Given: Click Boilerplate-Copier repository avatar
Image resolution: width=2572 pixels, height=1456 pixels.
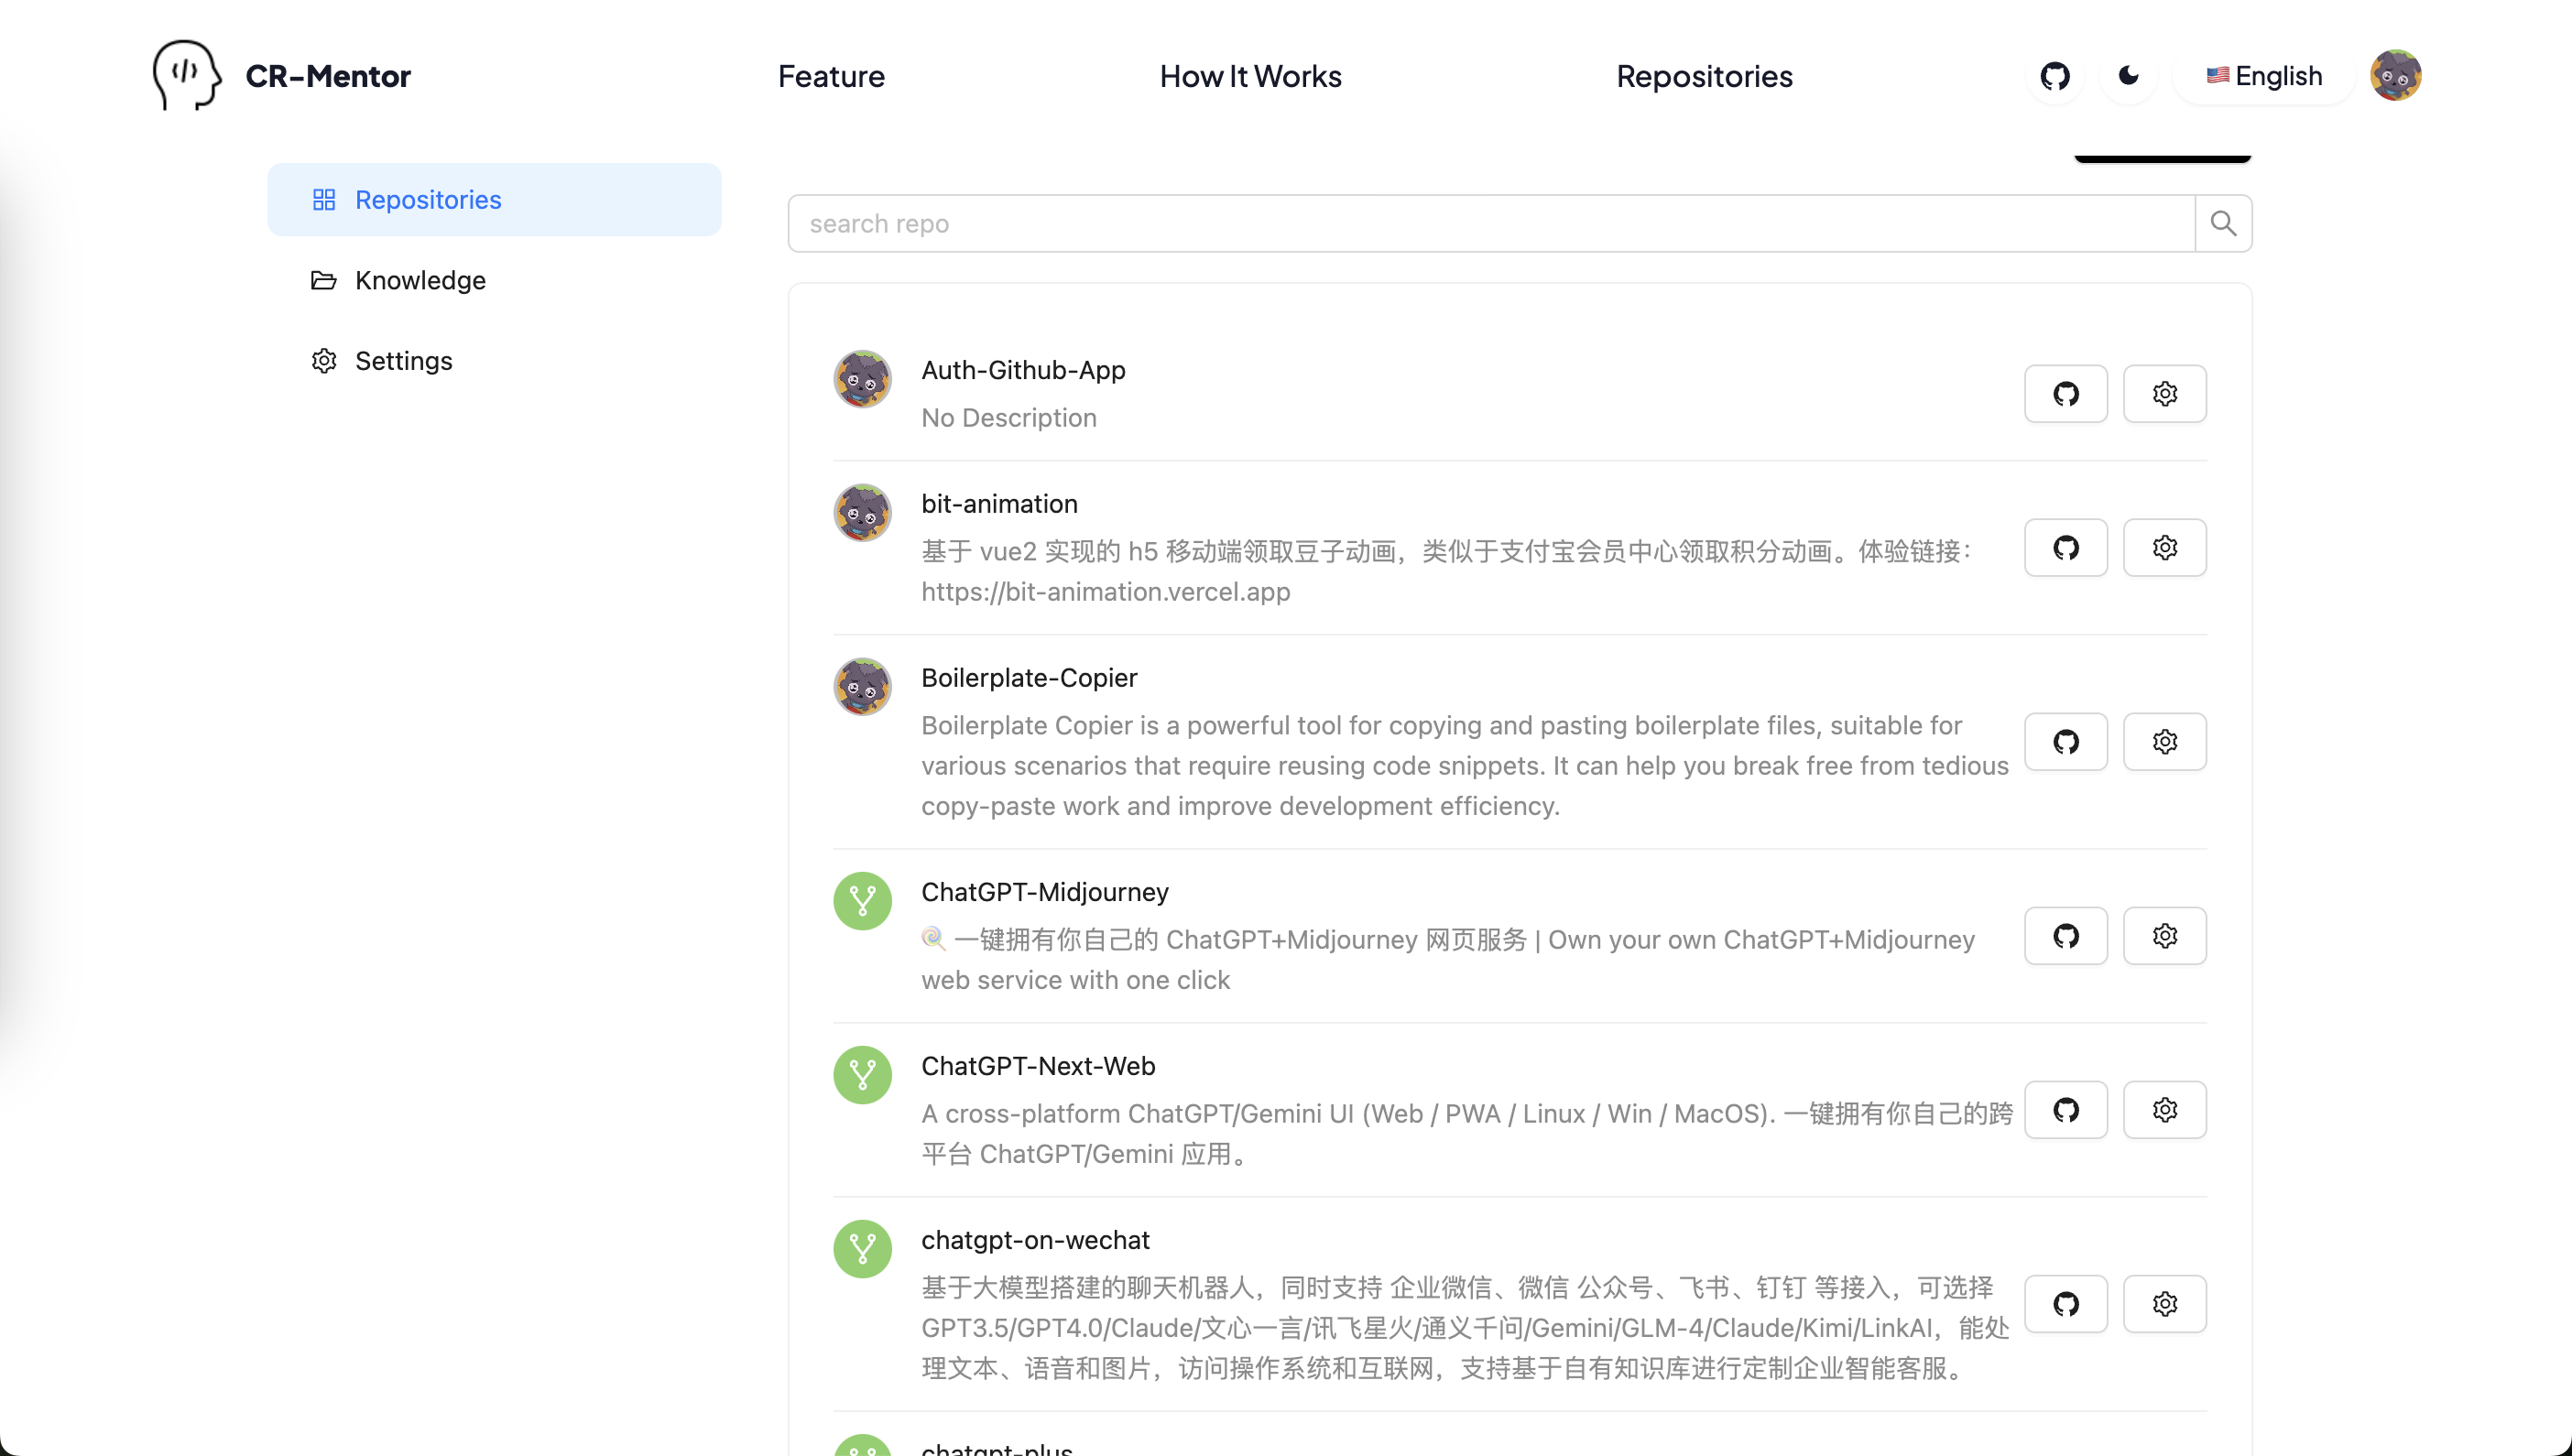Looking at the screenshot, I should pyautogui.click(x=862, y=686).
